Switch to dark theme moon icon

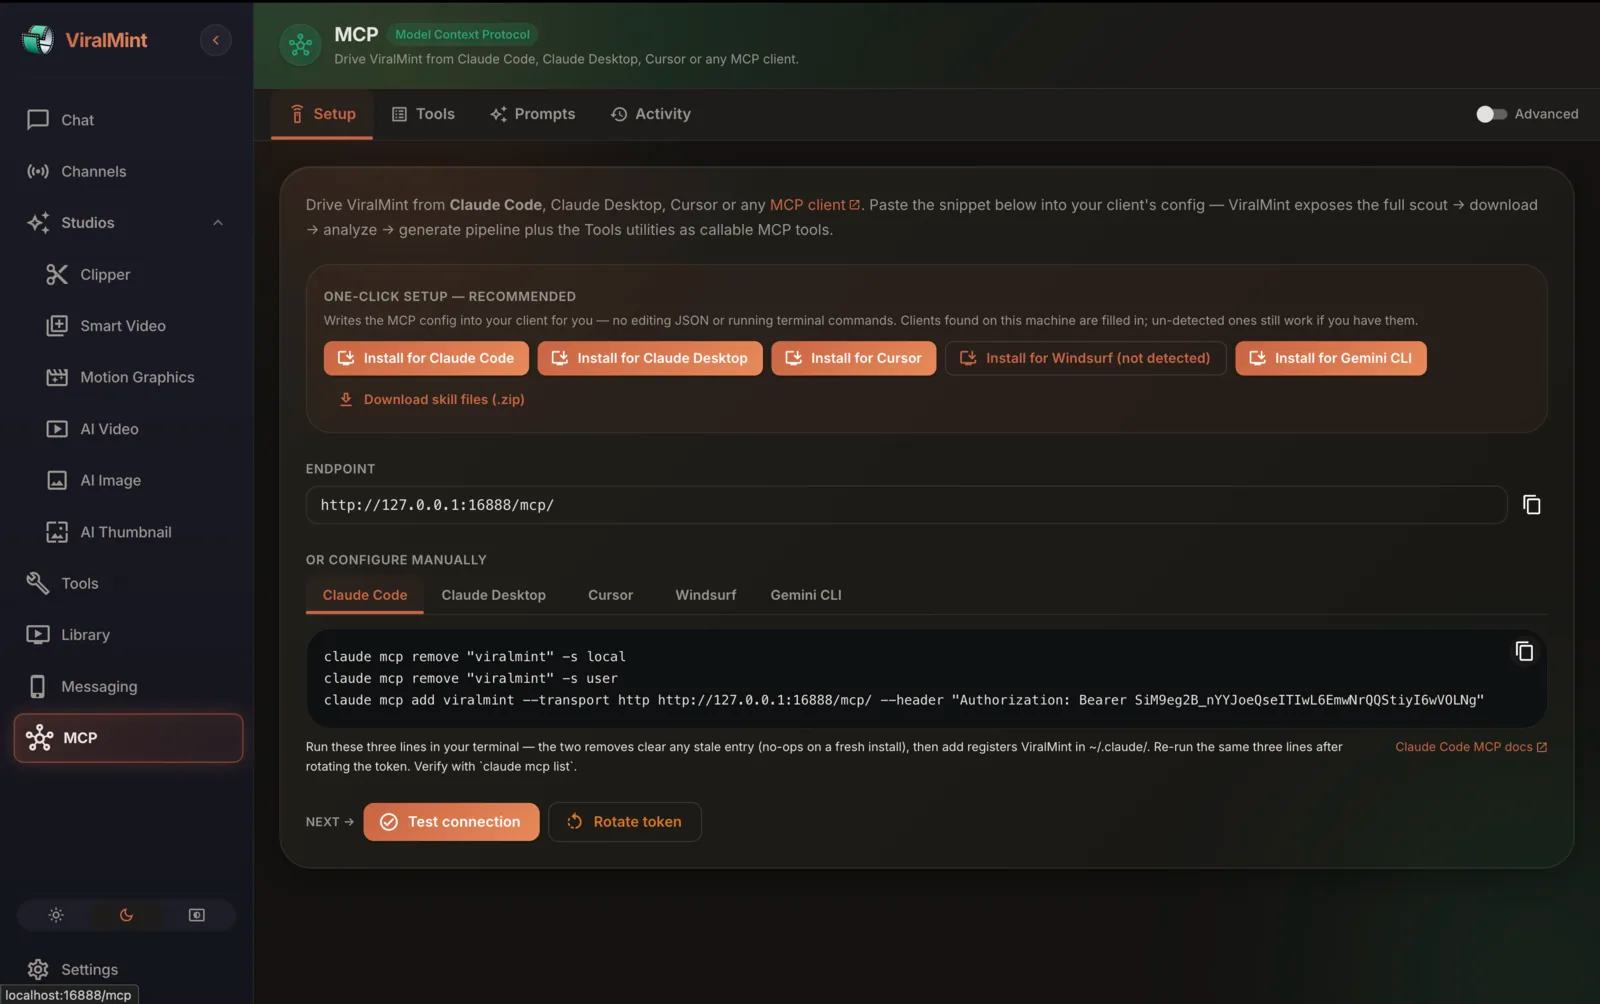pos(126,915)
